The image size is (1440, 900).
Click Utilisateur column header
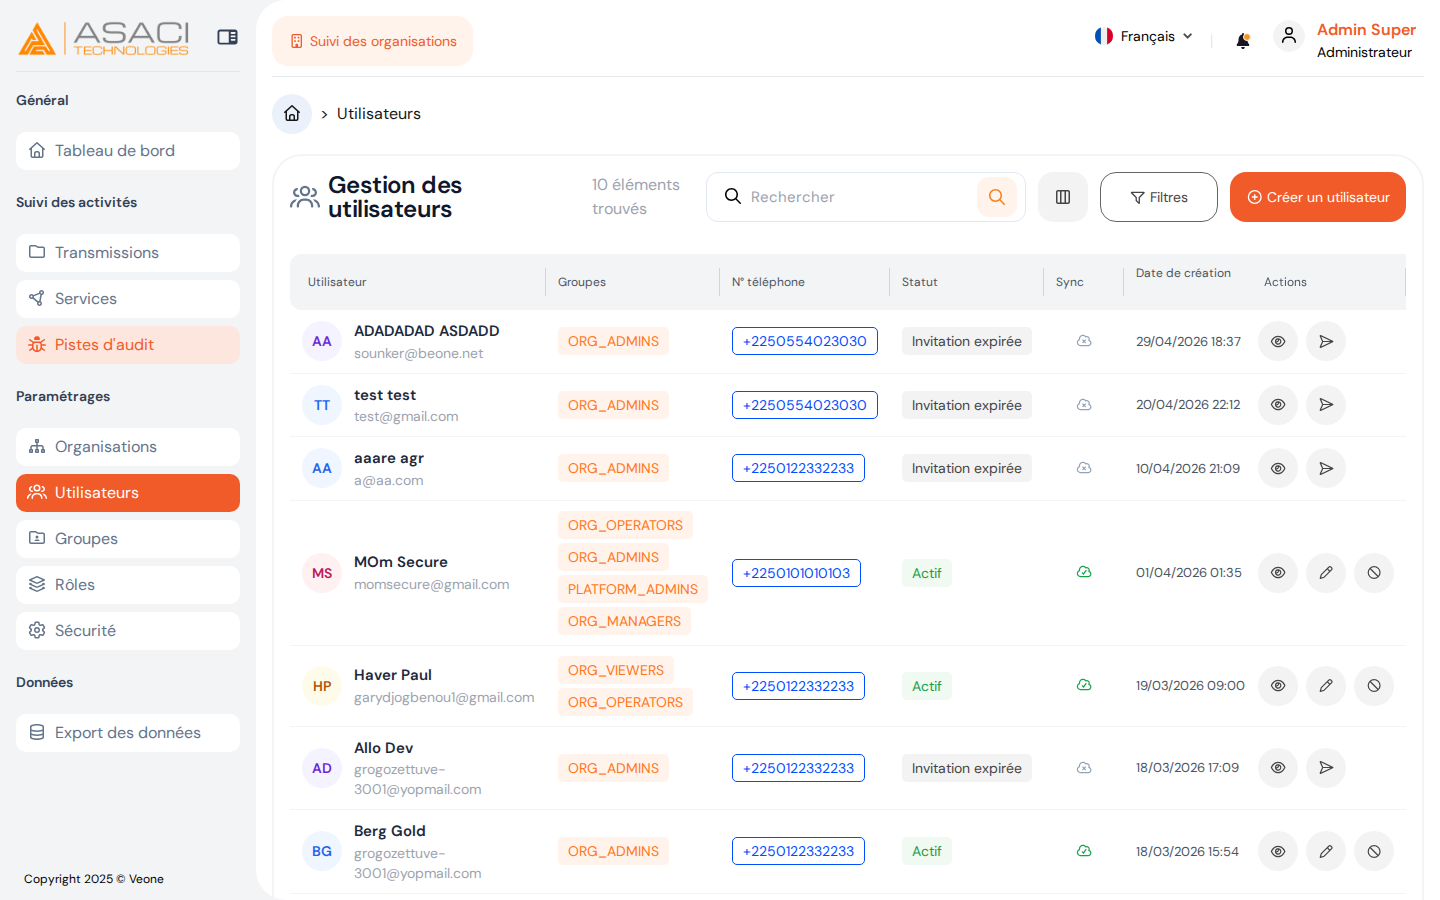337,282
